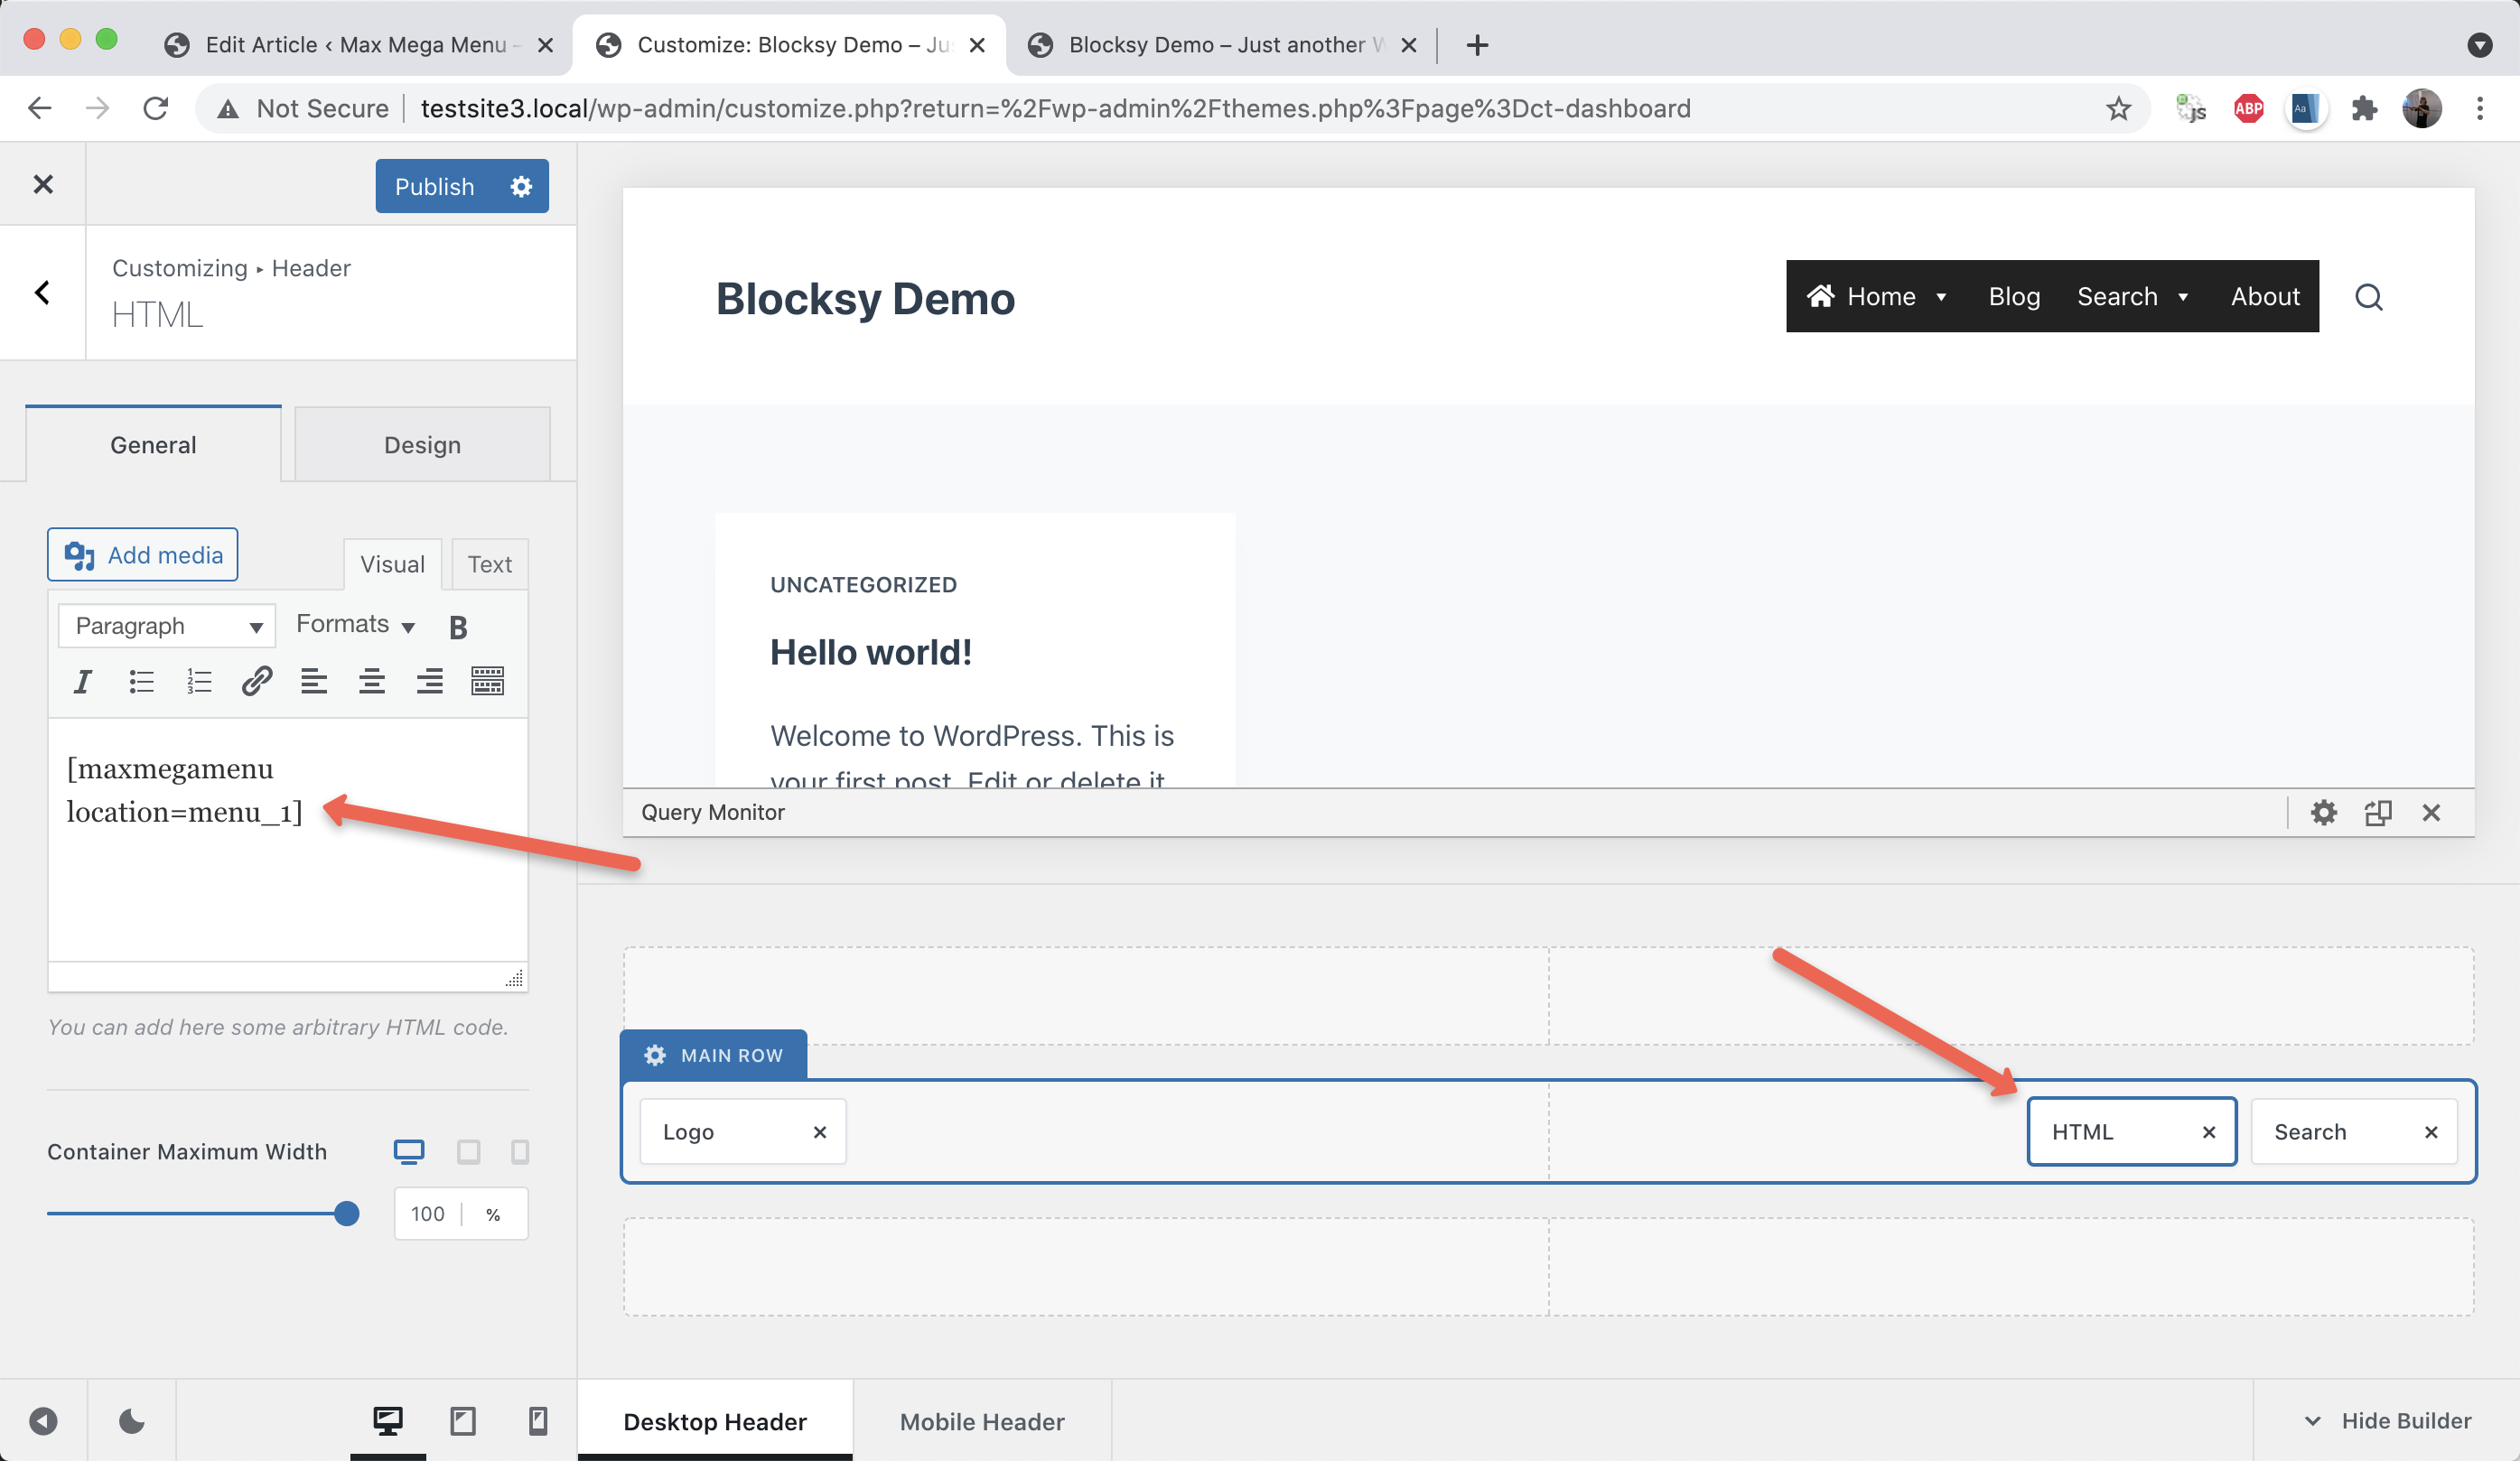Toggle the toolbar kitchen sink icon
2520x1461 pixels.
[487, 682]
